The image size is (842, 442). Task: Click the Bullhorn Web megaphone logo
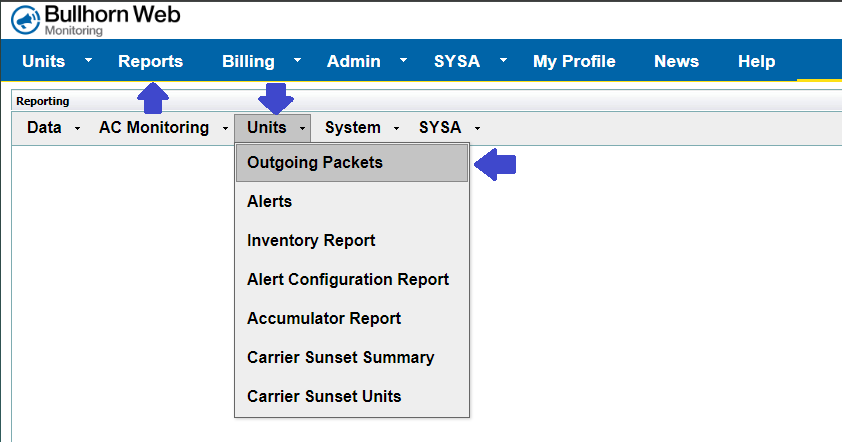pos(25,20)
